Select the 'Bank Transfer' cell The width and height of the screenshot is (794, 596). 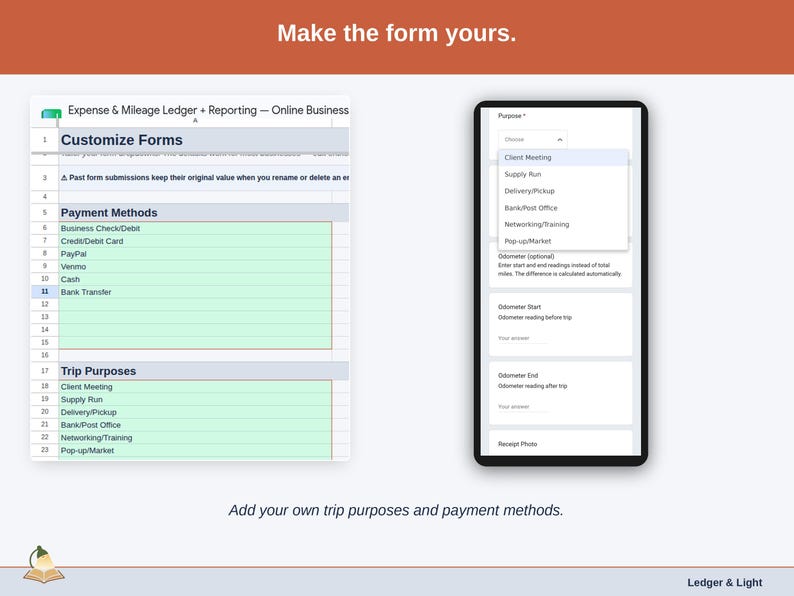click(x=195, y=292)
